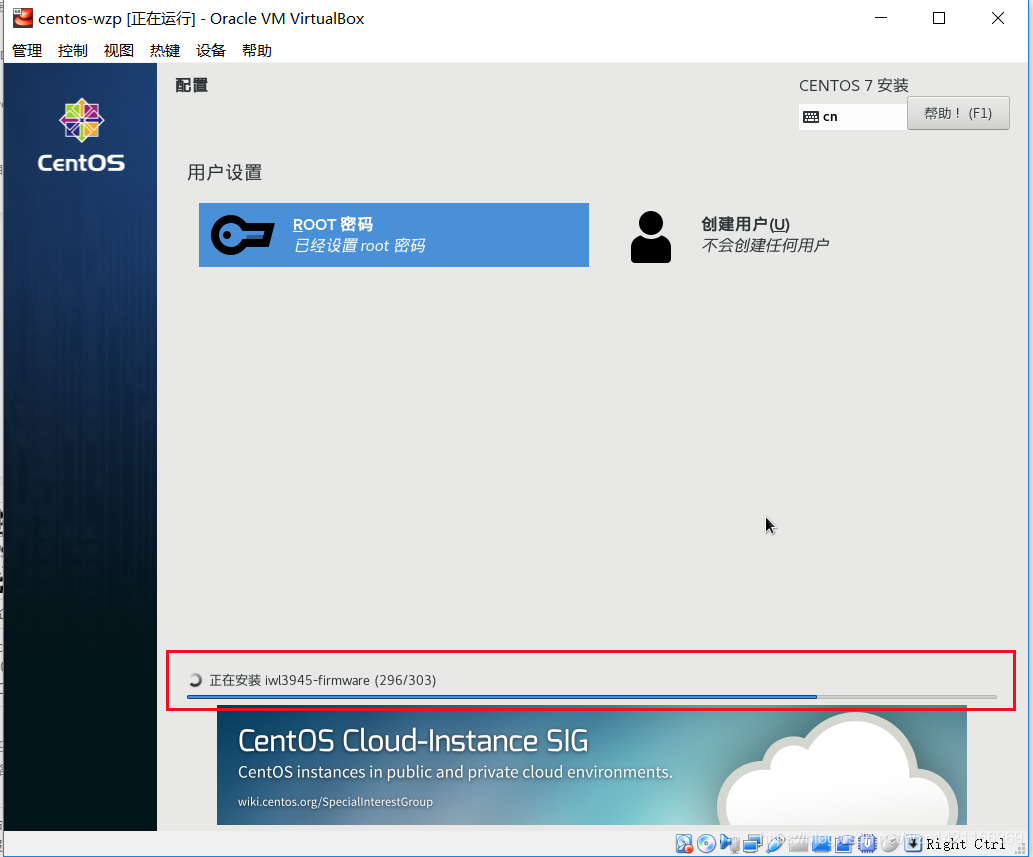The height and width of the screenshot is (857, 1033).
Task: Click the 配置 heading
Action: [x=192, y=86]
